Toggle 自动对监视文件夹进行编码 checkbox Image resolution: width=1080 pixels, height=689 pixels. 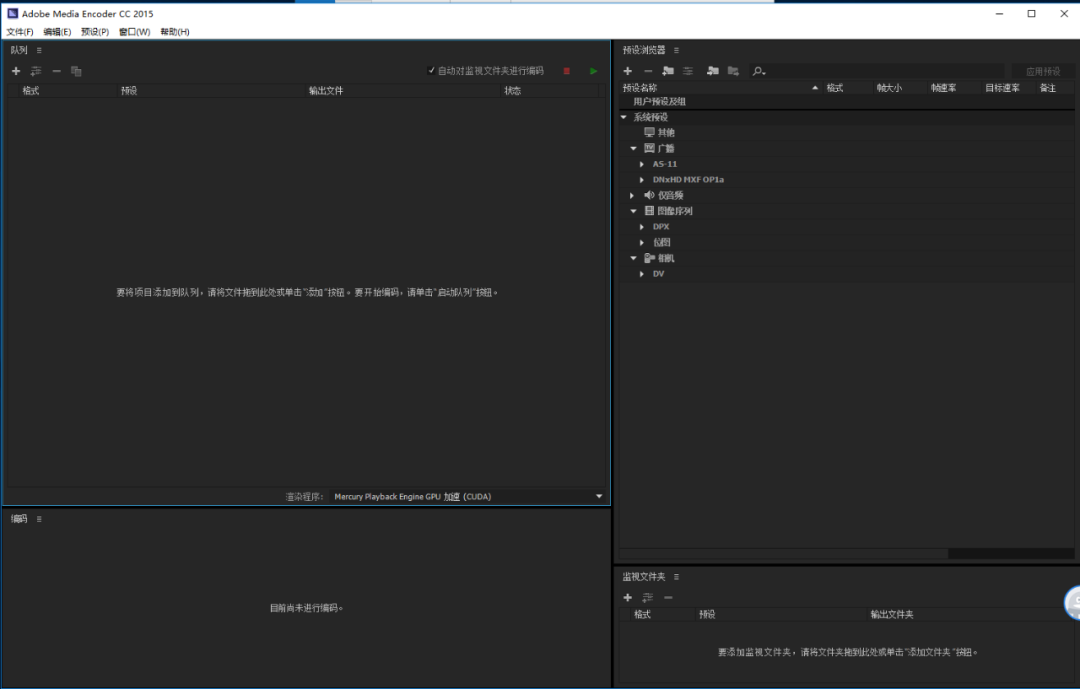pyautogui.click(x=431, y=70)
